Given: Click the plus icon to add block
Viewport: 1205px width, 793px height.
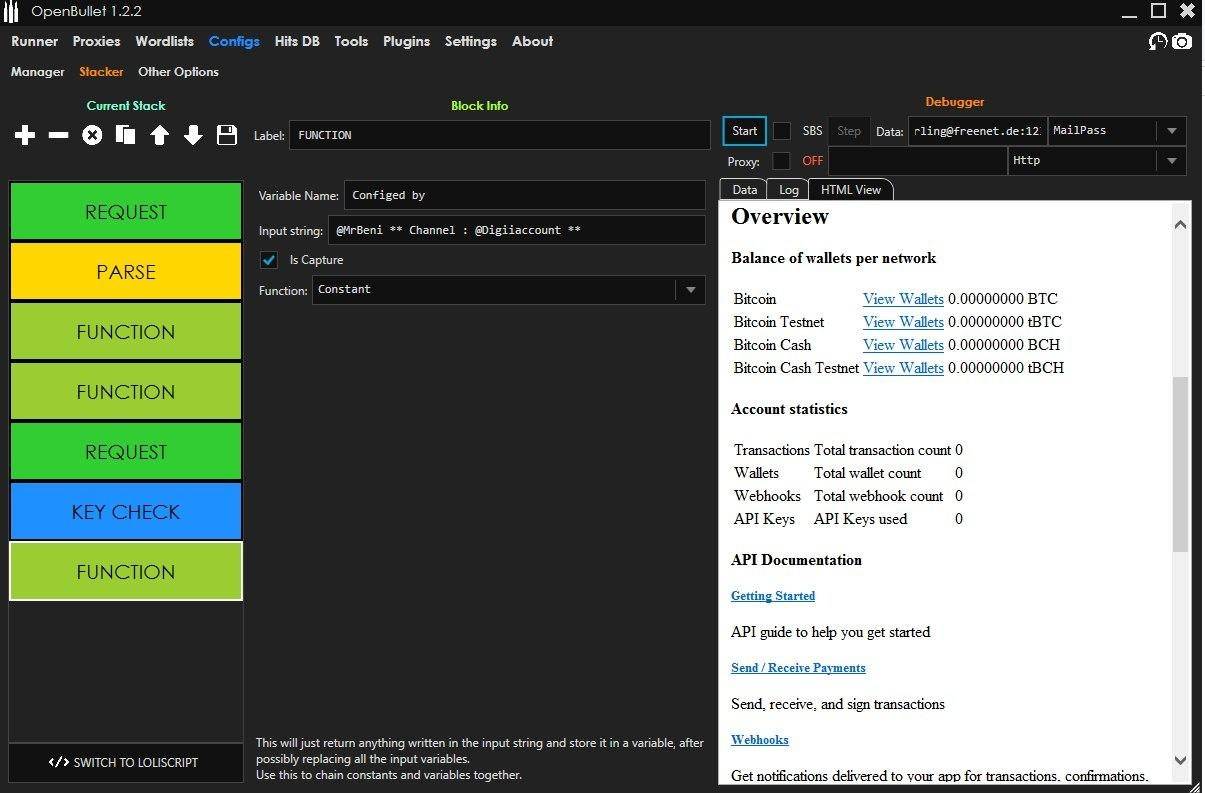Looking at the screenshot, I should 25,135.
